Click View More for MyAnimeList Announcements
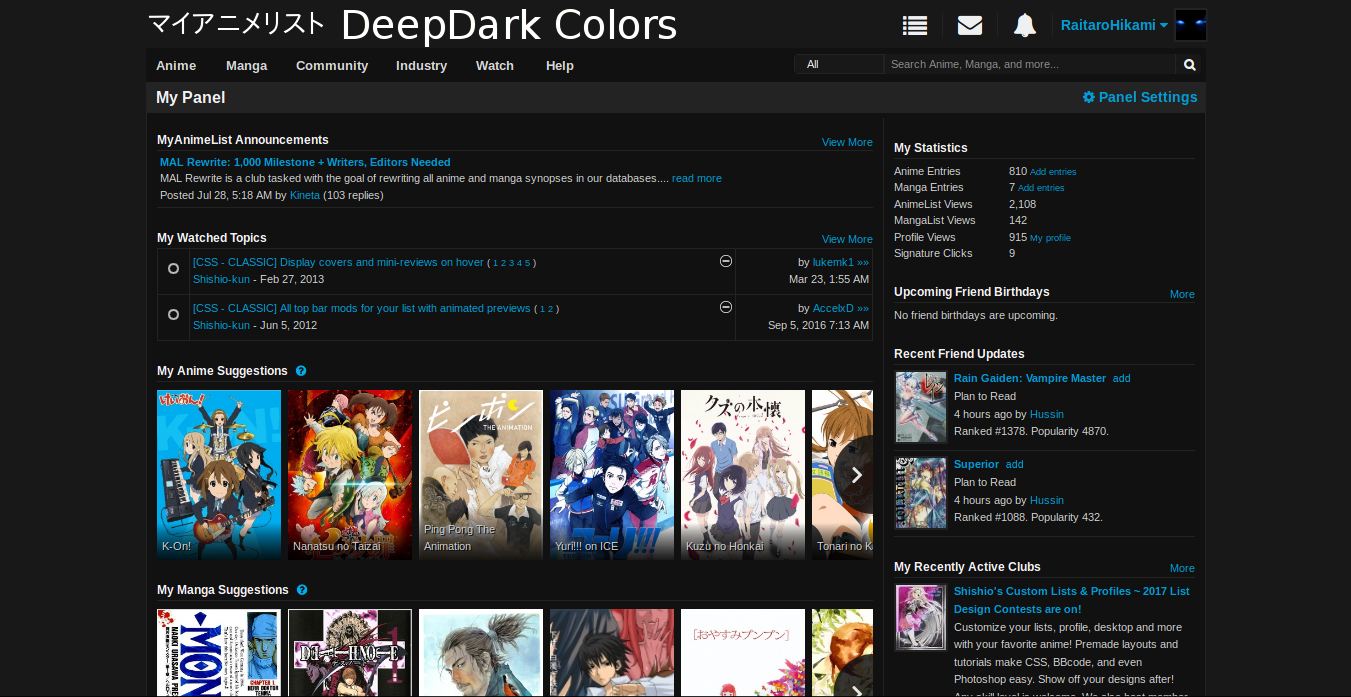The width and height of the screenshot is (1351, 697). coord(847,142)
